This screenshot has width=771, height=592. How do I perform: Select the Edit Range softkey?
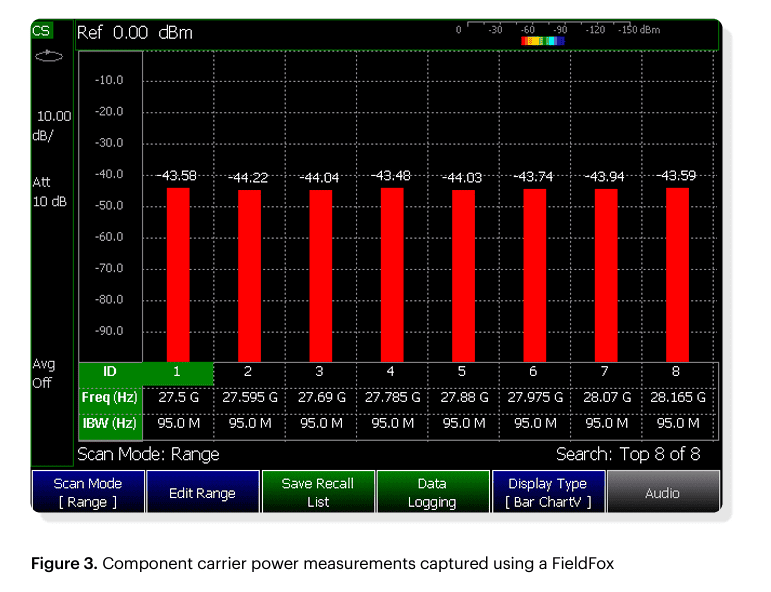(203, 492)
